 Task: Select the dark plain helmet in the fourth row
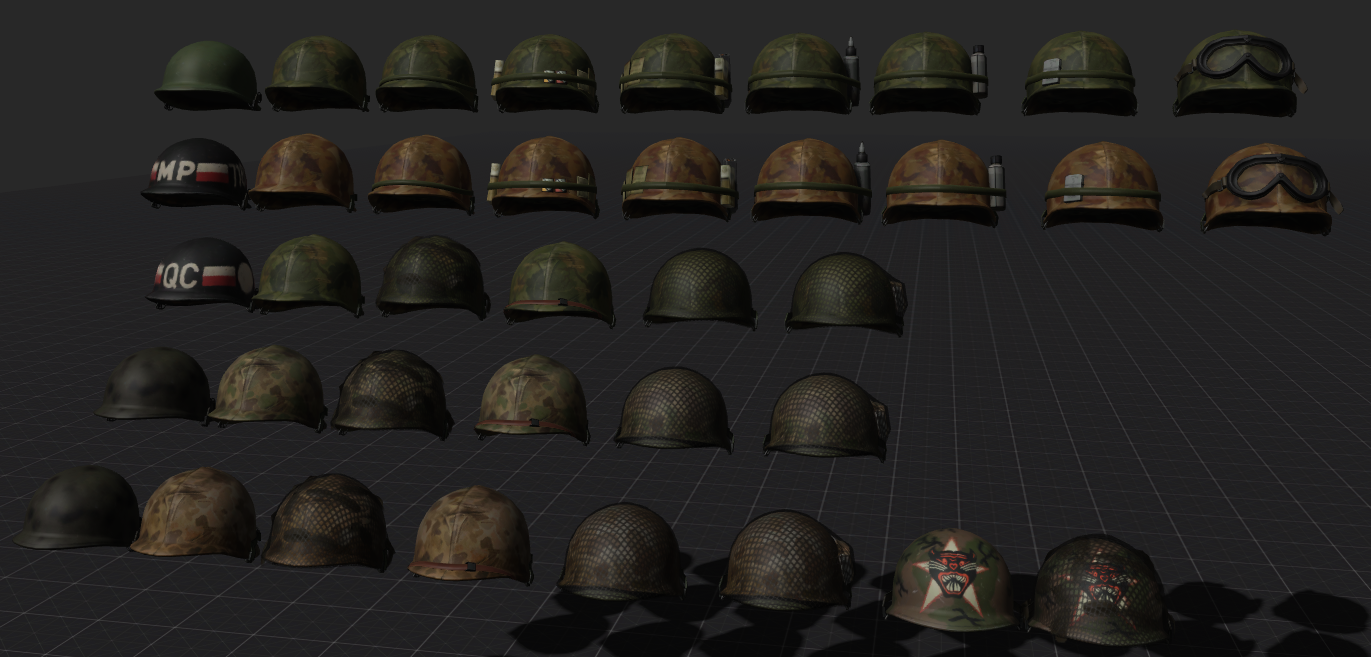pos(154,384)
